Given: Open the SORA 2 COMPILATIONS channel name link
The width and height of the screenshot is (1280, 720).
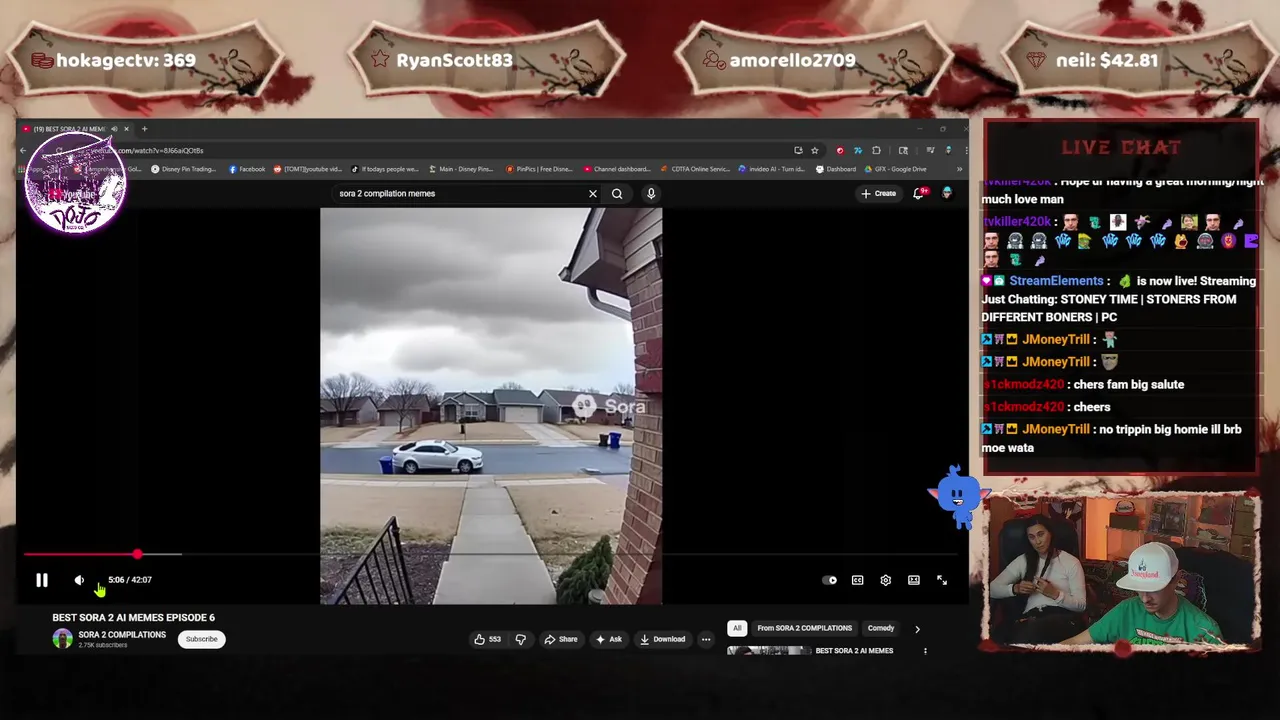Looking at the screenshot, I should click(122, 635).
